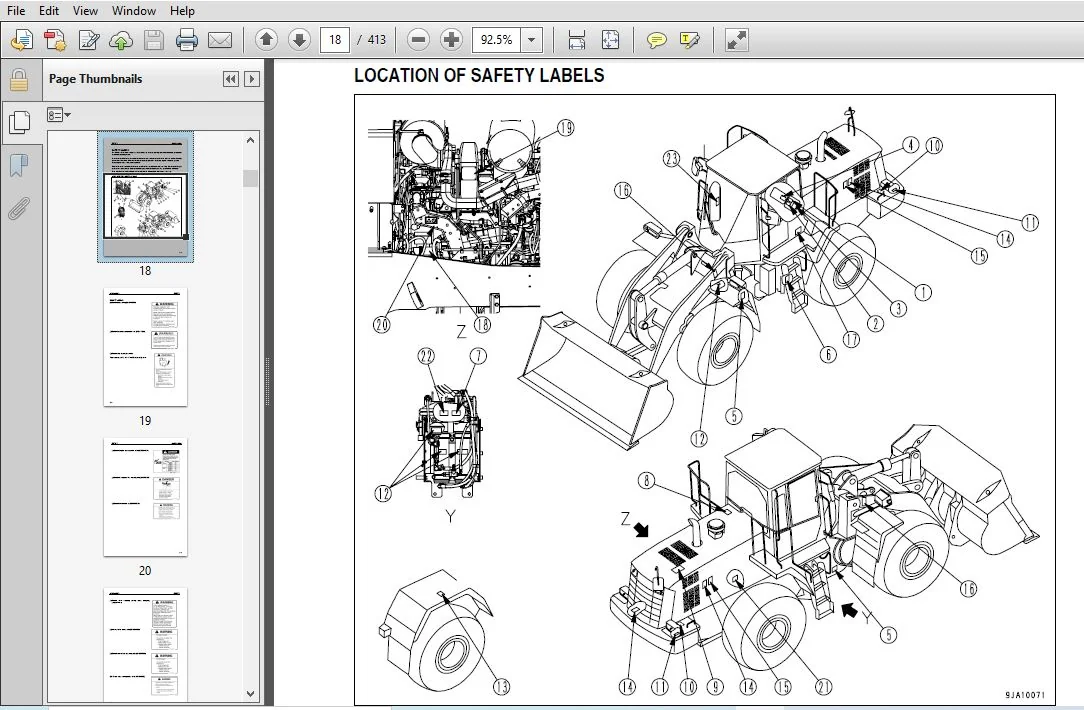The height and width of the screenshot is (710, 1084).
Task: Click the thumbnail label number 20
Action: [x=145, y=570]
